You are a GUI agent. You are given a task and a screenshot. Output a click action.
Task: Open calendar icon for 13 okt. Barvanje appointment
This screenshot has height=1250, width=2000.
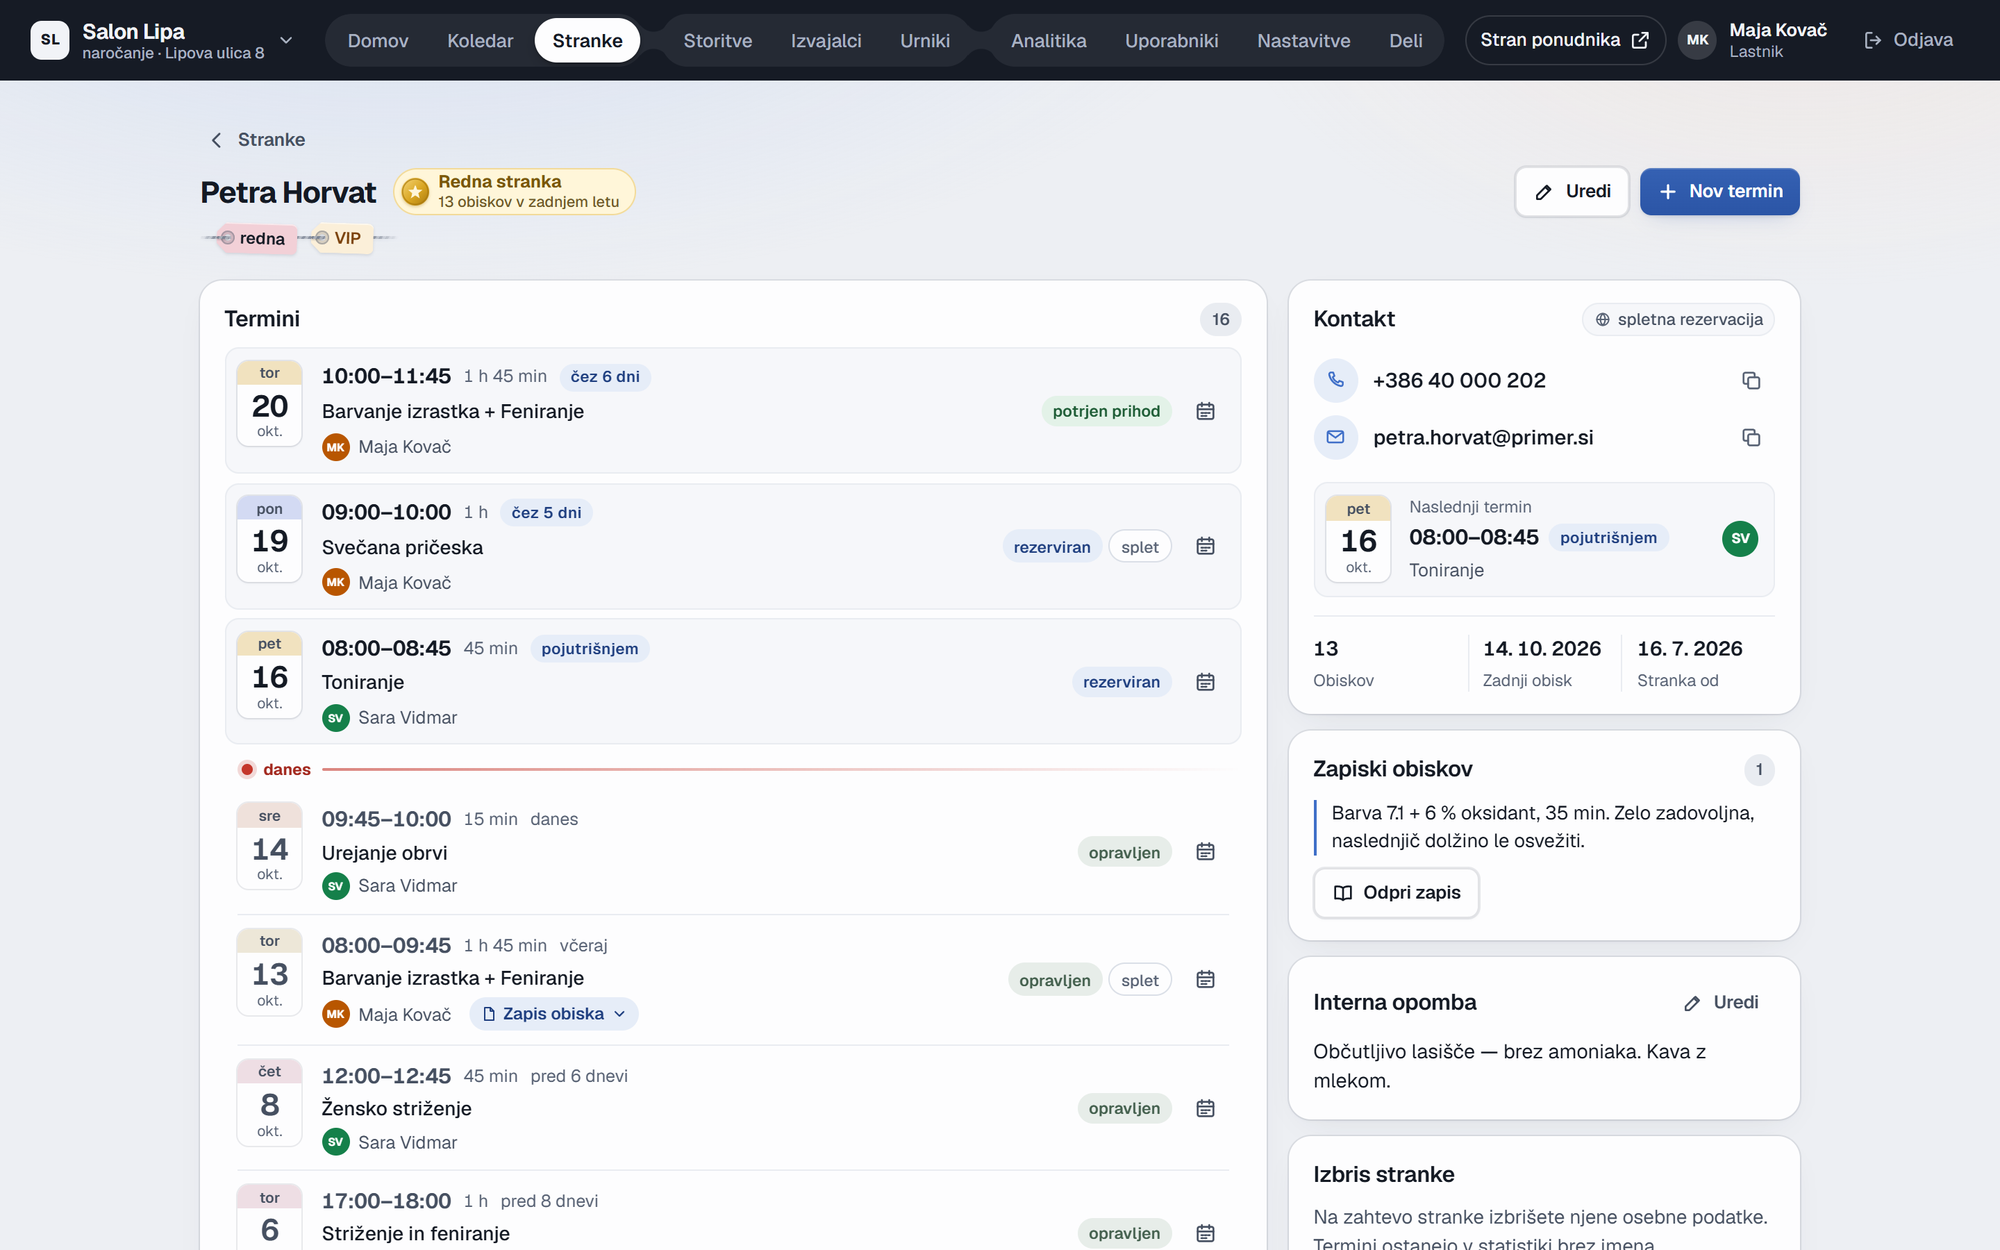[1205, 980]
